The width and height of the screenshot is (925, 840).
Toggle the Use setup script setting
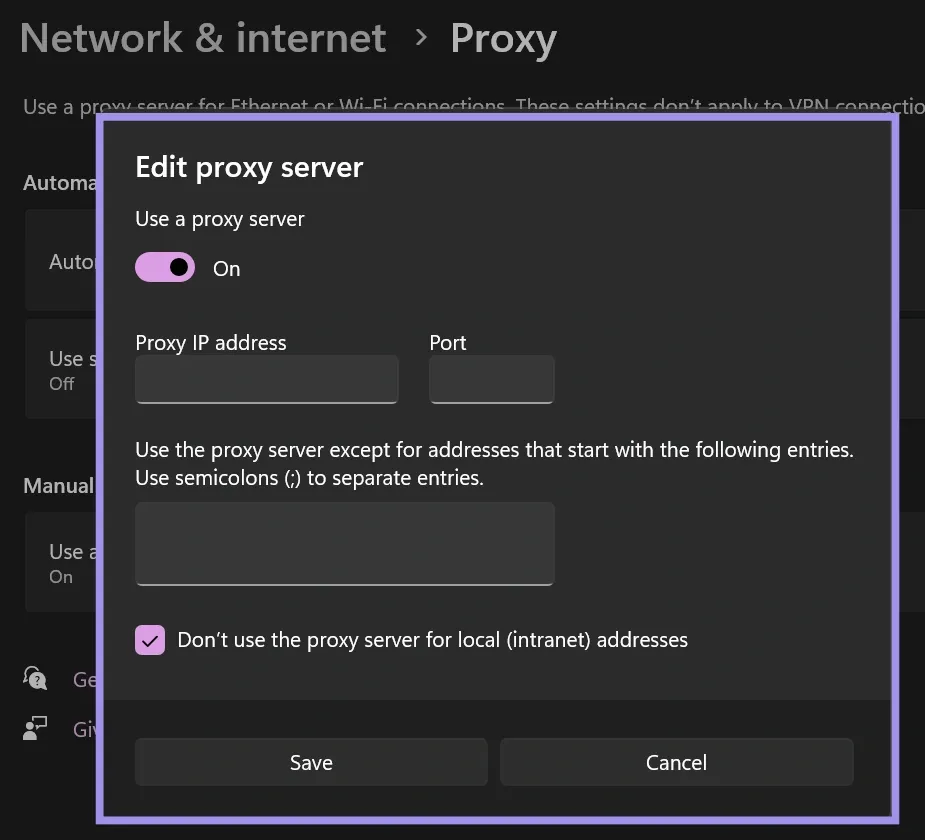click(62, 369)
